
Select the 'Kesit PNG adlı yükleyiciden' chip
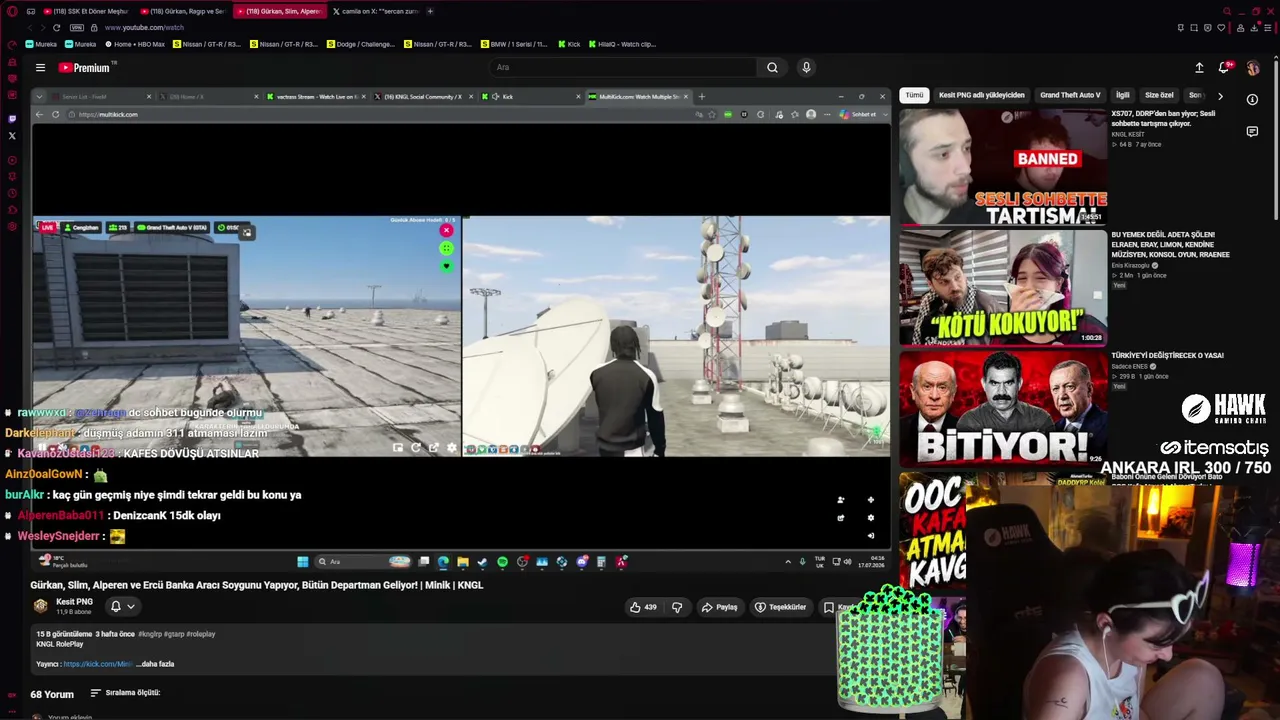click(981, 96)
